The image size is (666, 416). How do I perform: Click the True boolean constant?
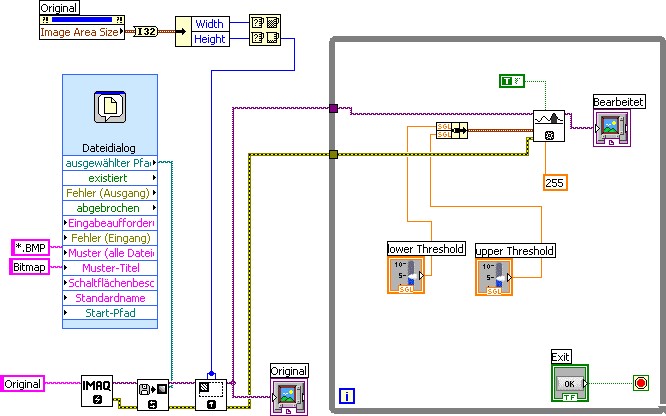512,81
